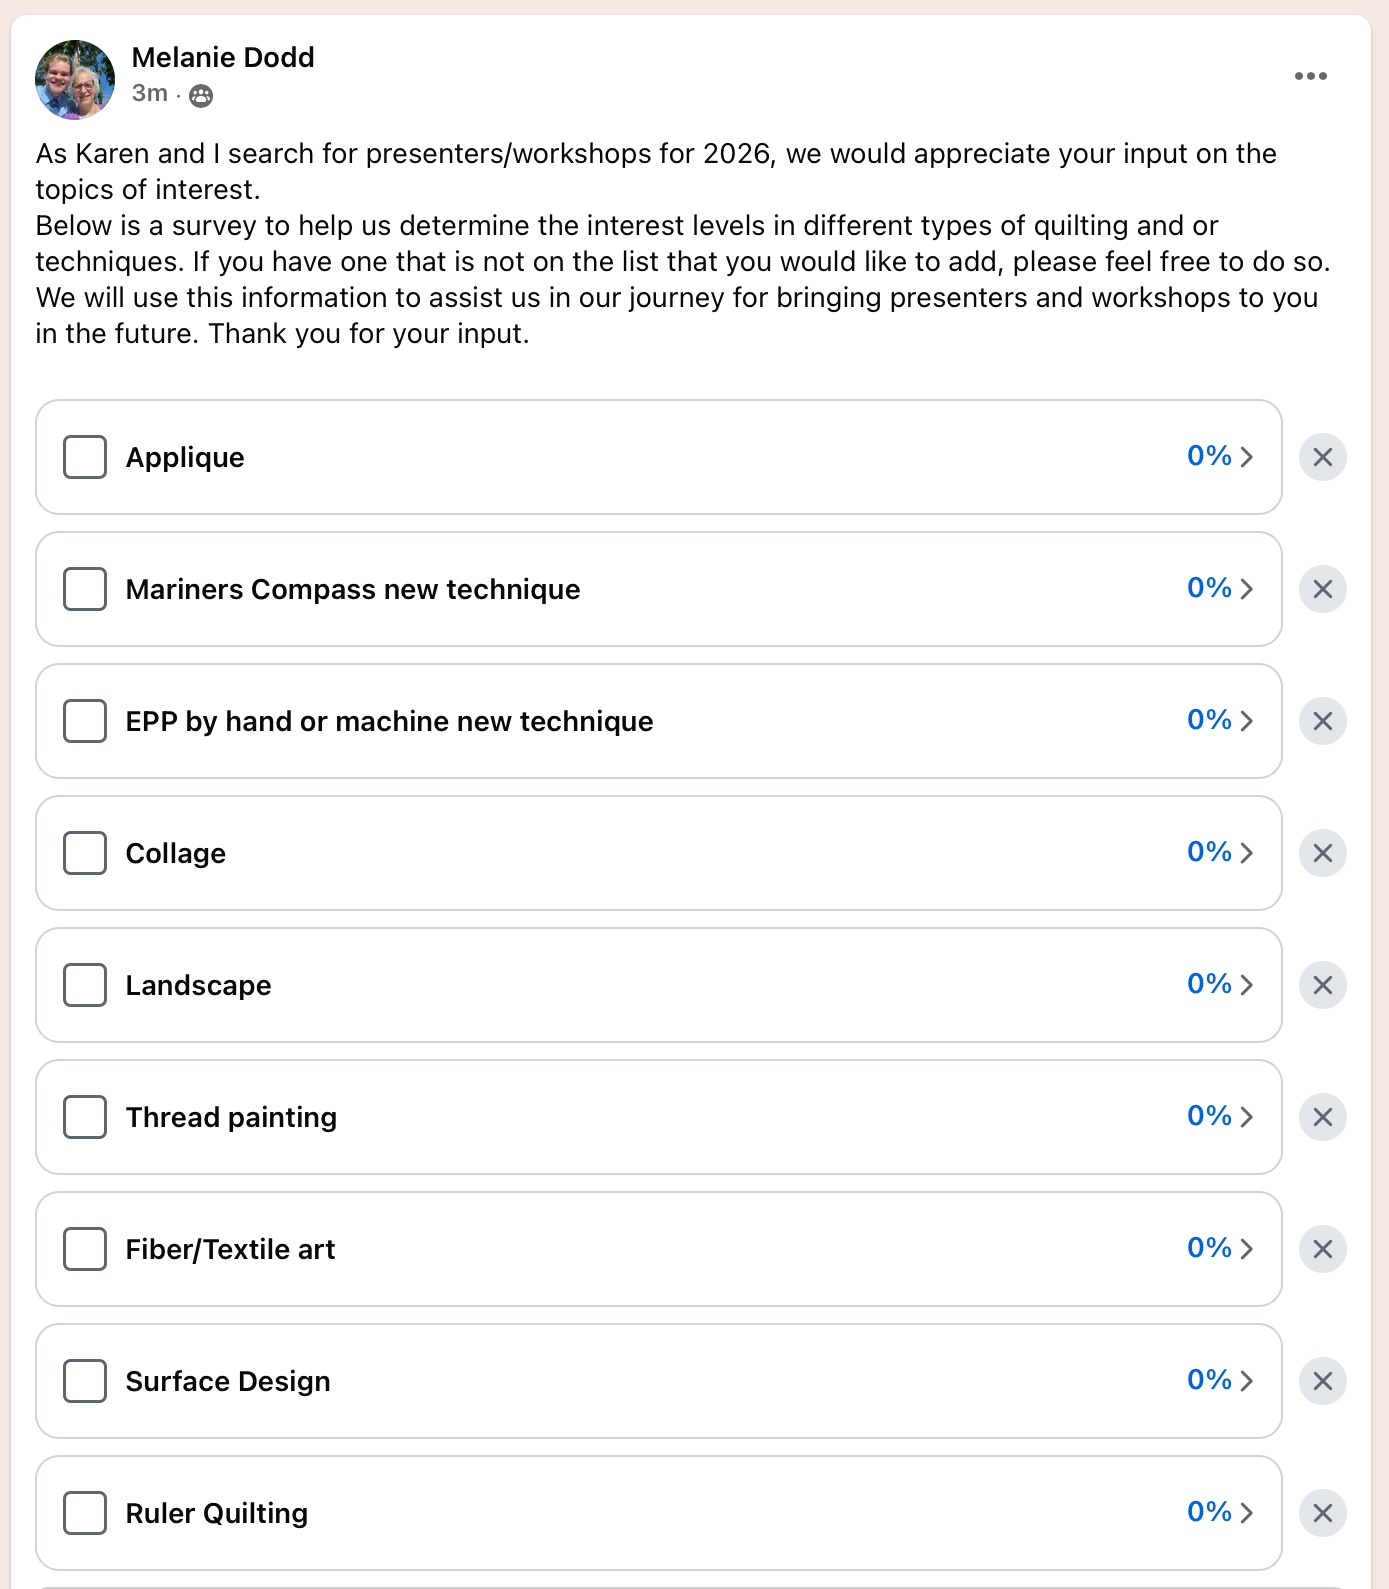
Task: Delete the Fiber/Textile art poll option
Action: click(x=1322, y=1249)
